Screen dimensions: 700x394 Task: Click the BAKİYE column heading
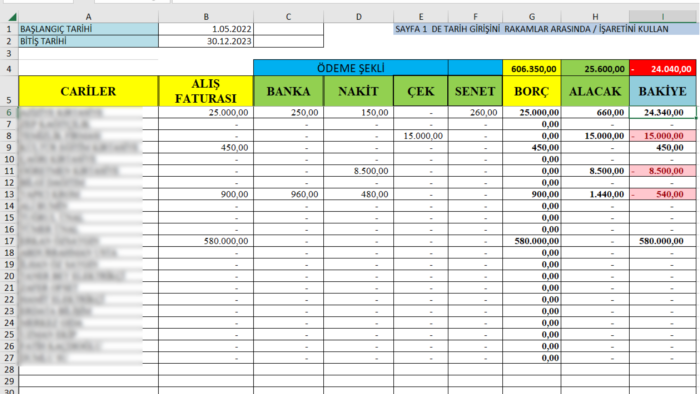click(662, 91)
